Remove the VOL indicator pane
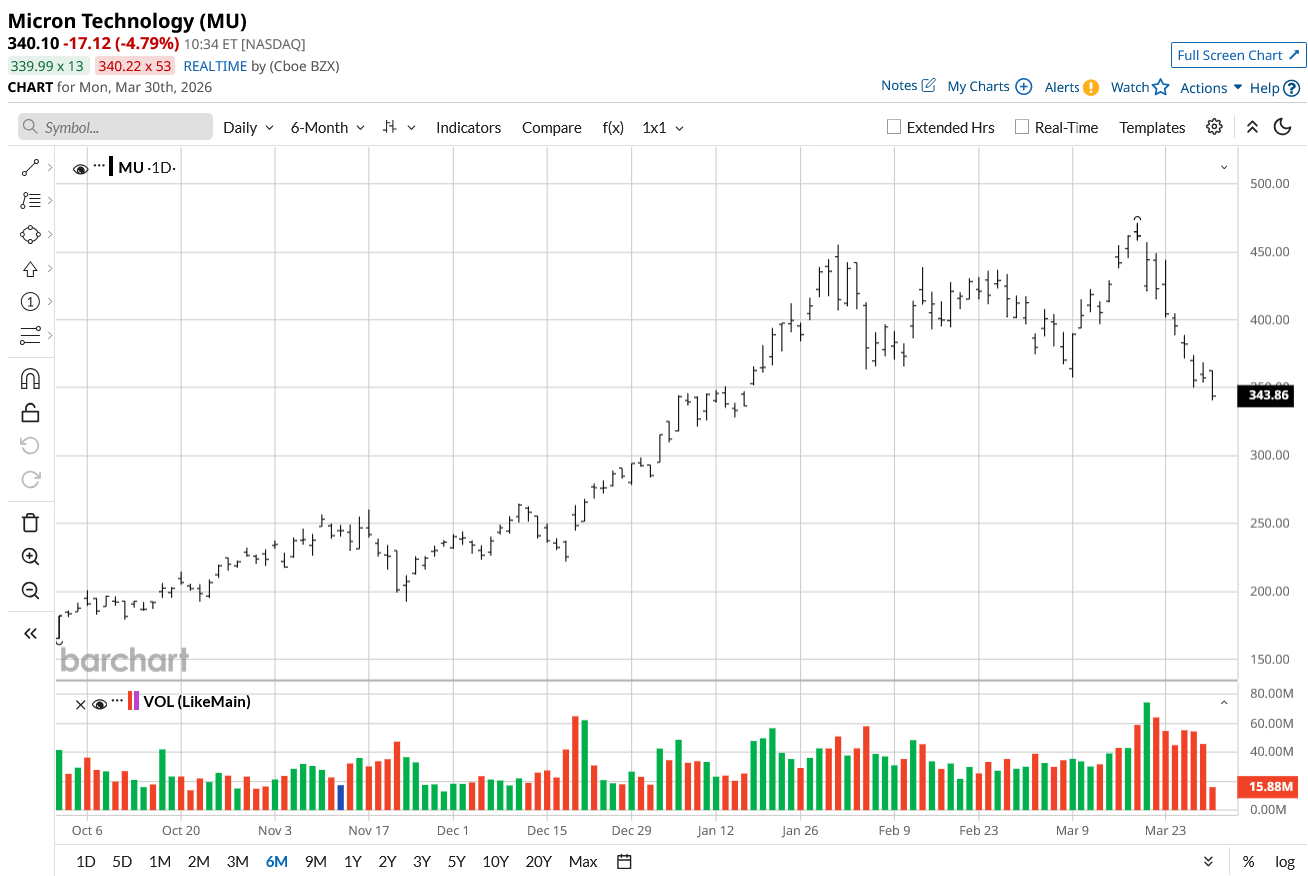 coord(81,704)
